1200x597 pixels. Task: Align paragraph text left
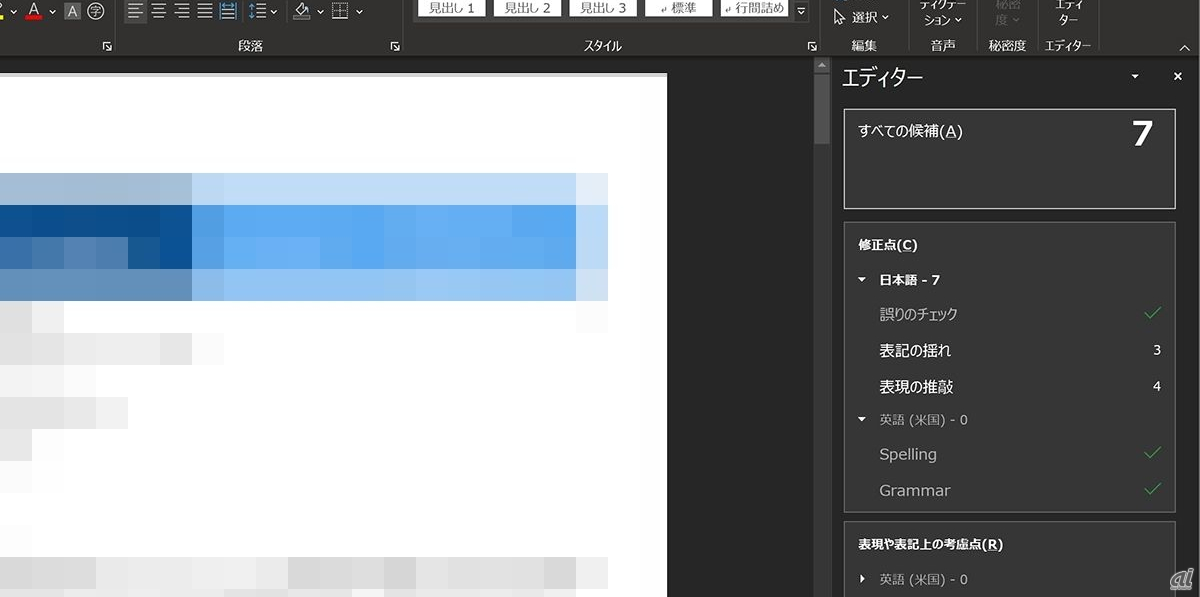click(x=136, y=11)
